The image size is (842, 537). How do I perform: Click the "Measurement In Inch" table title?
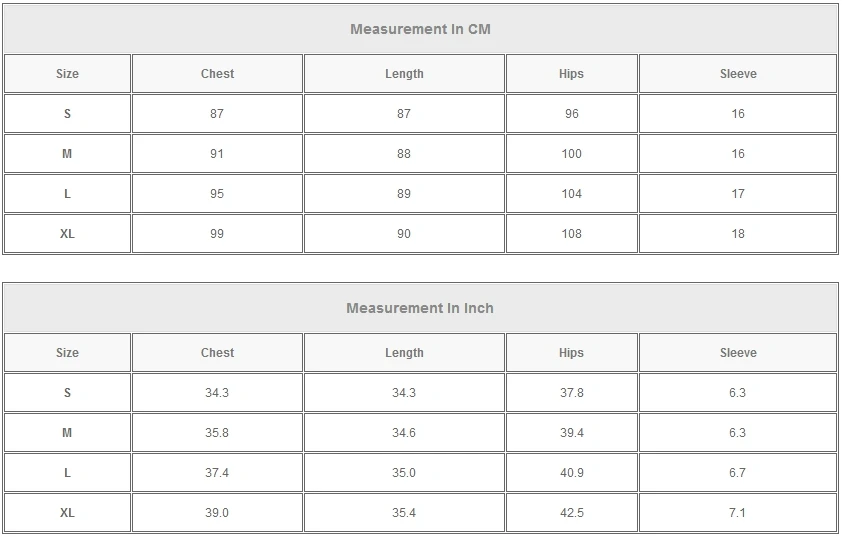click(420, 308)
